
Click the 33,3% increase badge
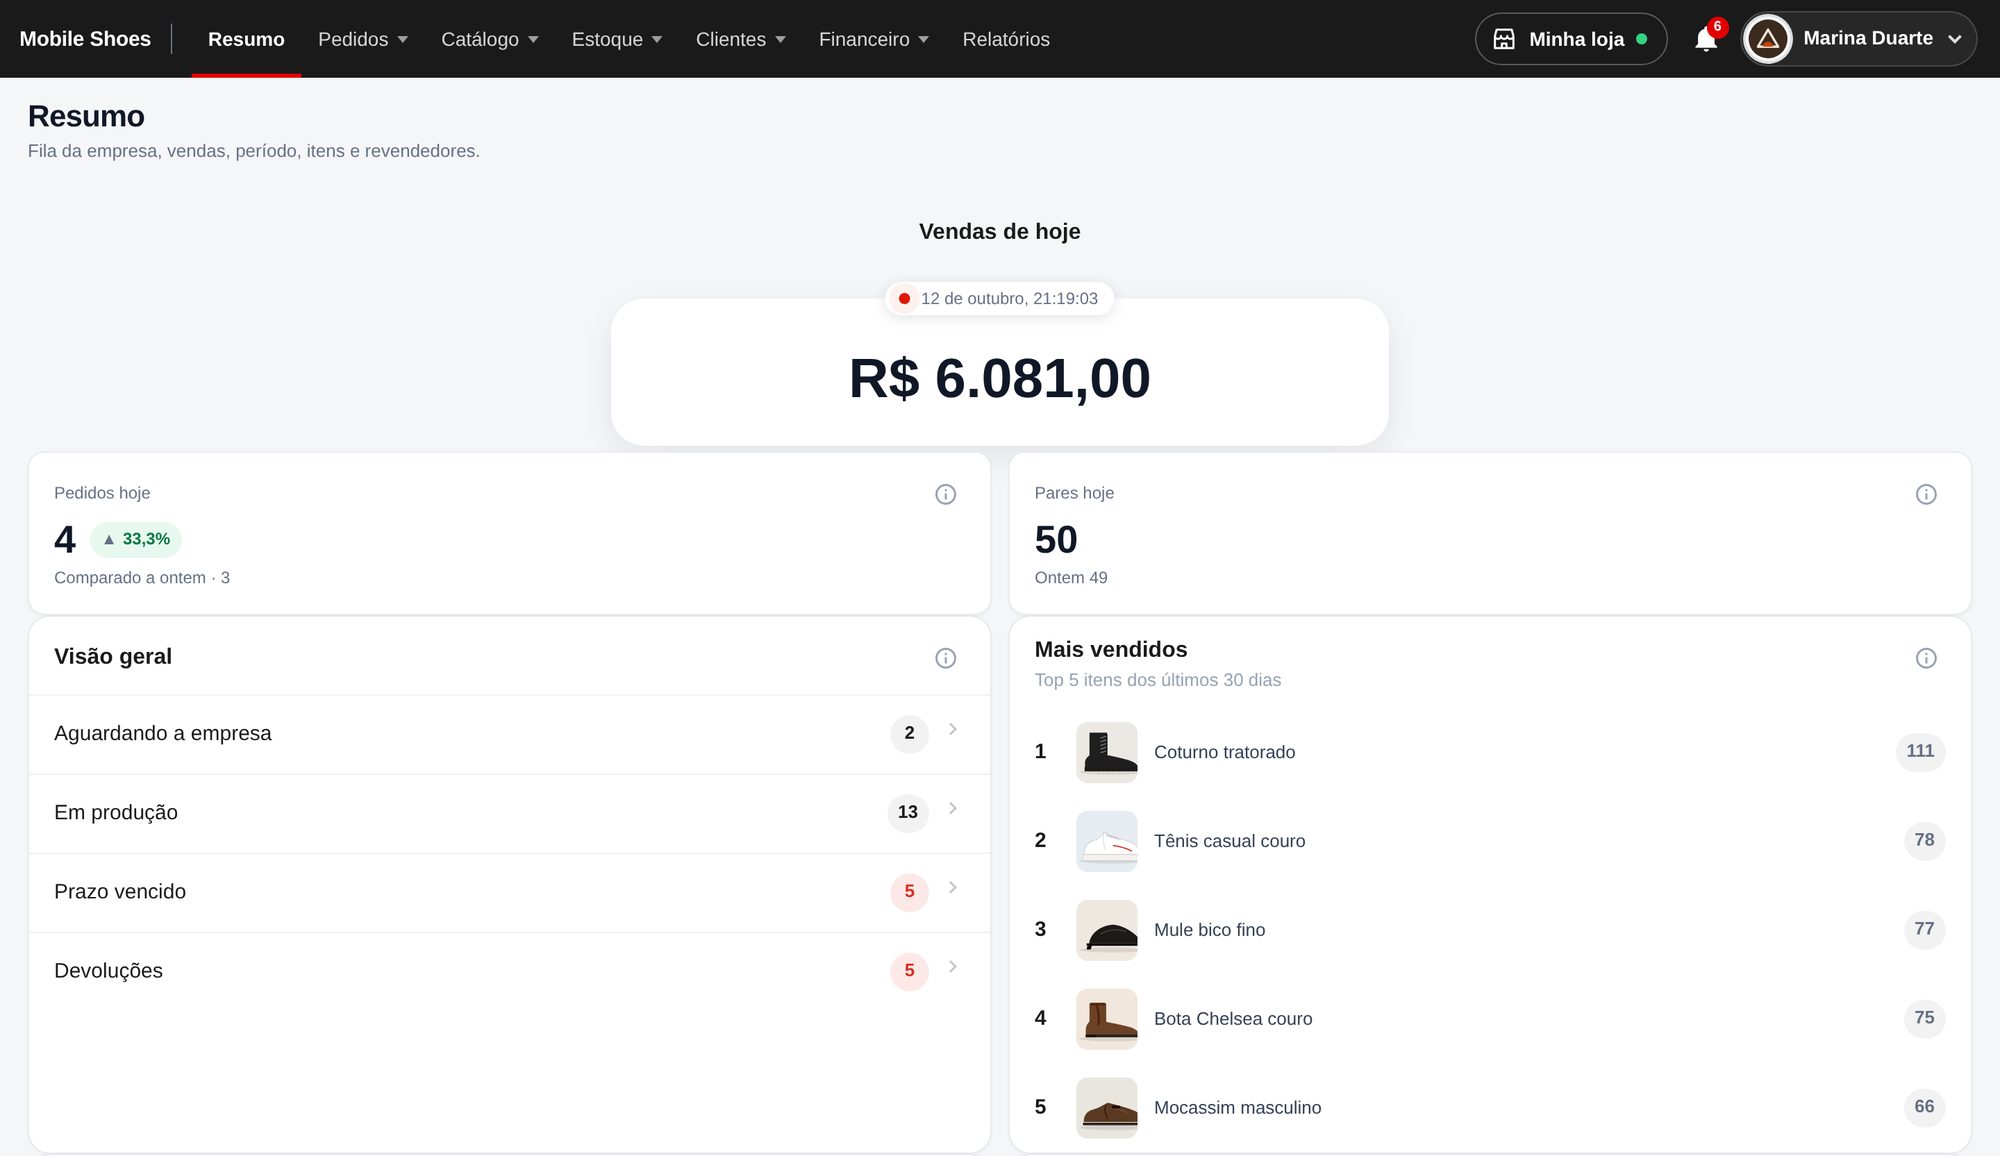coord(136,539)
